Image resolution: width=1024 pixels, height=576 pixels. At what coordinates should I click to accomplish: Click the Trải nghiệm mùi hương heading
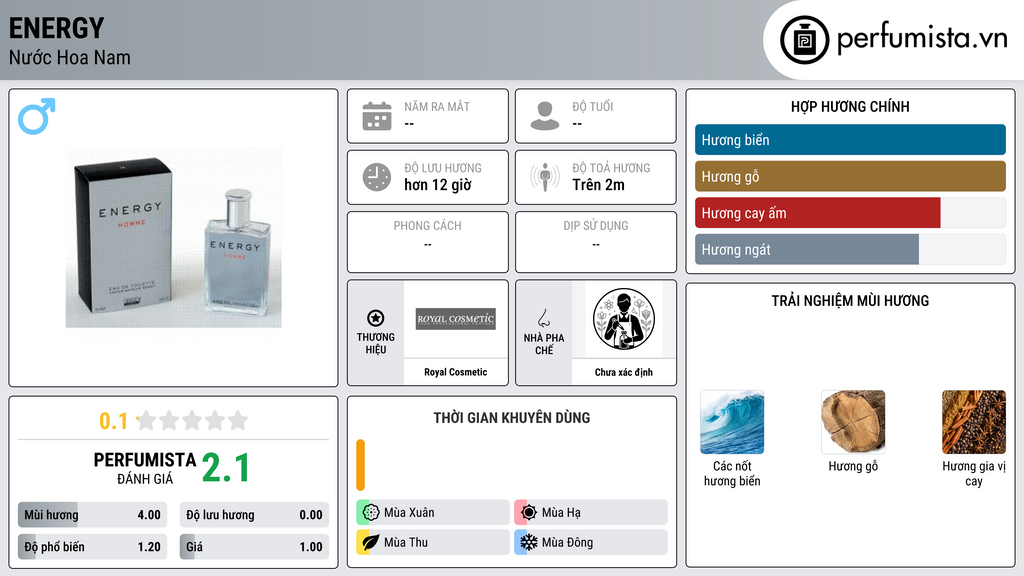(x=850, y=301)
